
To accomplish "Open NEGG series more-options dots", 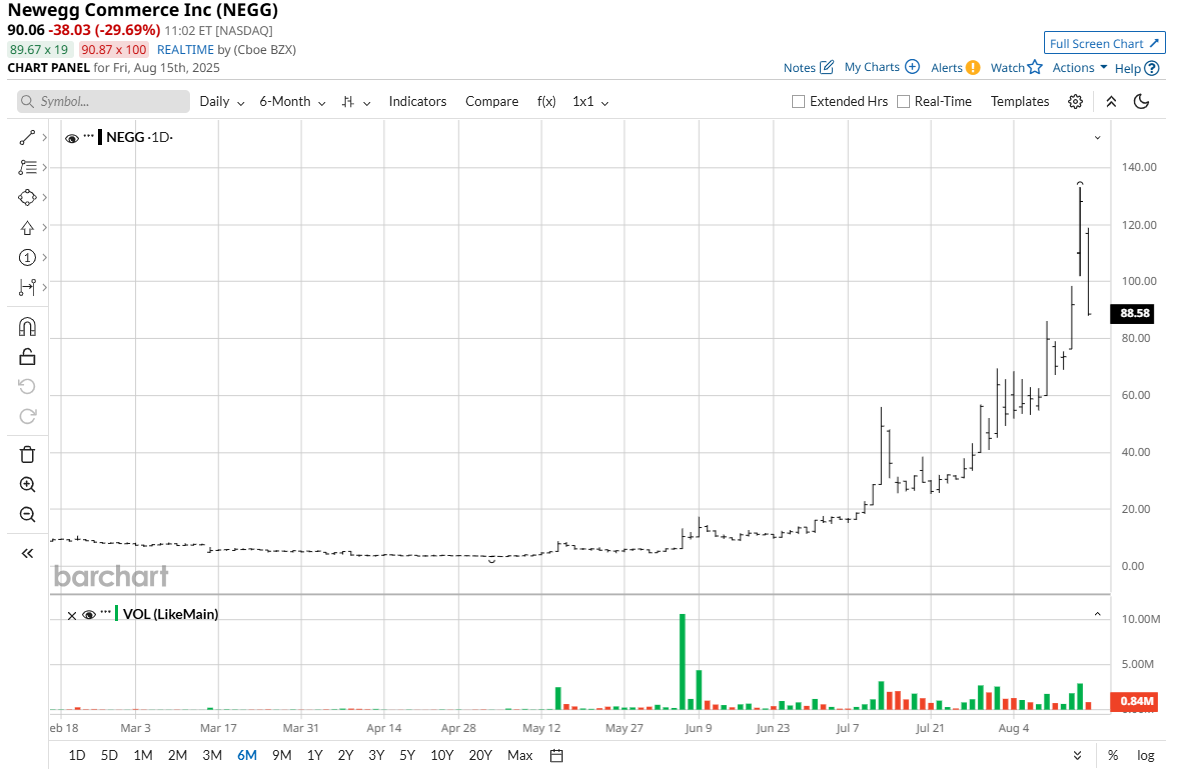I will point(88,136).
